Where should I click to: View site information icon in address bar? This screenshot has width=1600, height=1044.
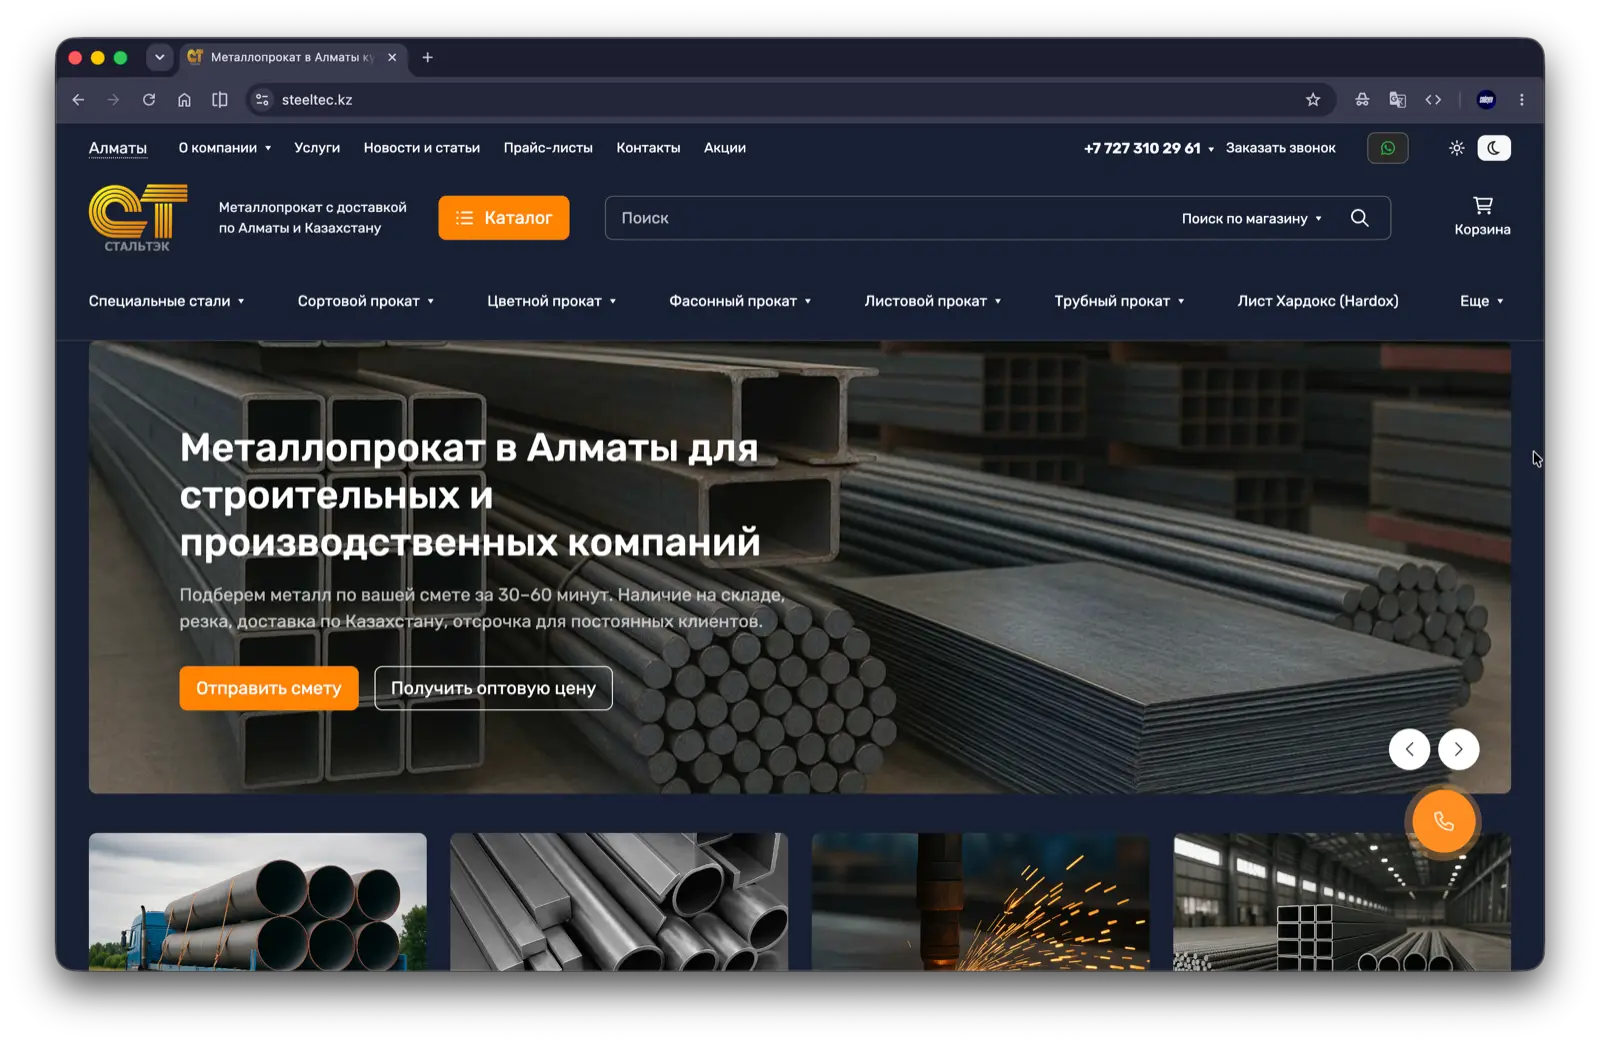point(262,100)
